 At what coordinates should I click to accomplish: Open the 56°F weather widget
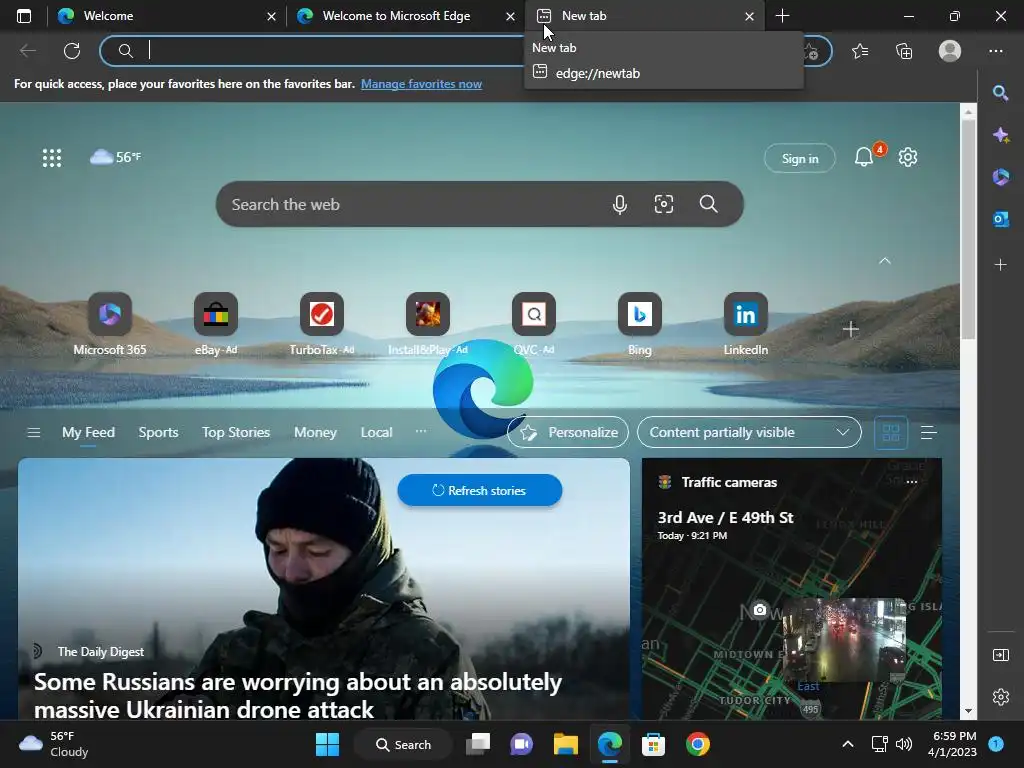pos(116,157)
